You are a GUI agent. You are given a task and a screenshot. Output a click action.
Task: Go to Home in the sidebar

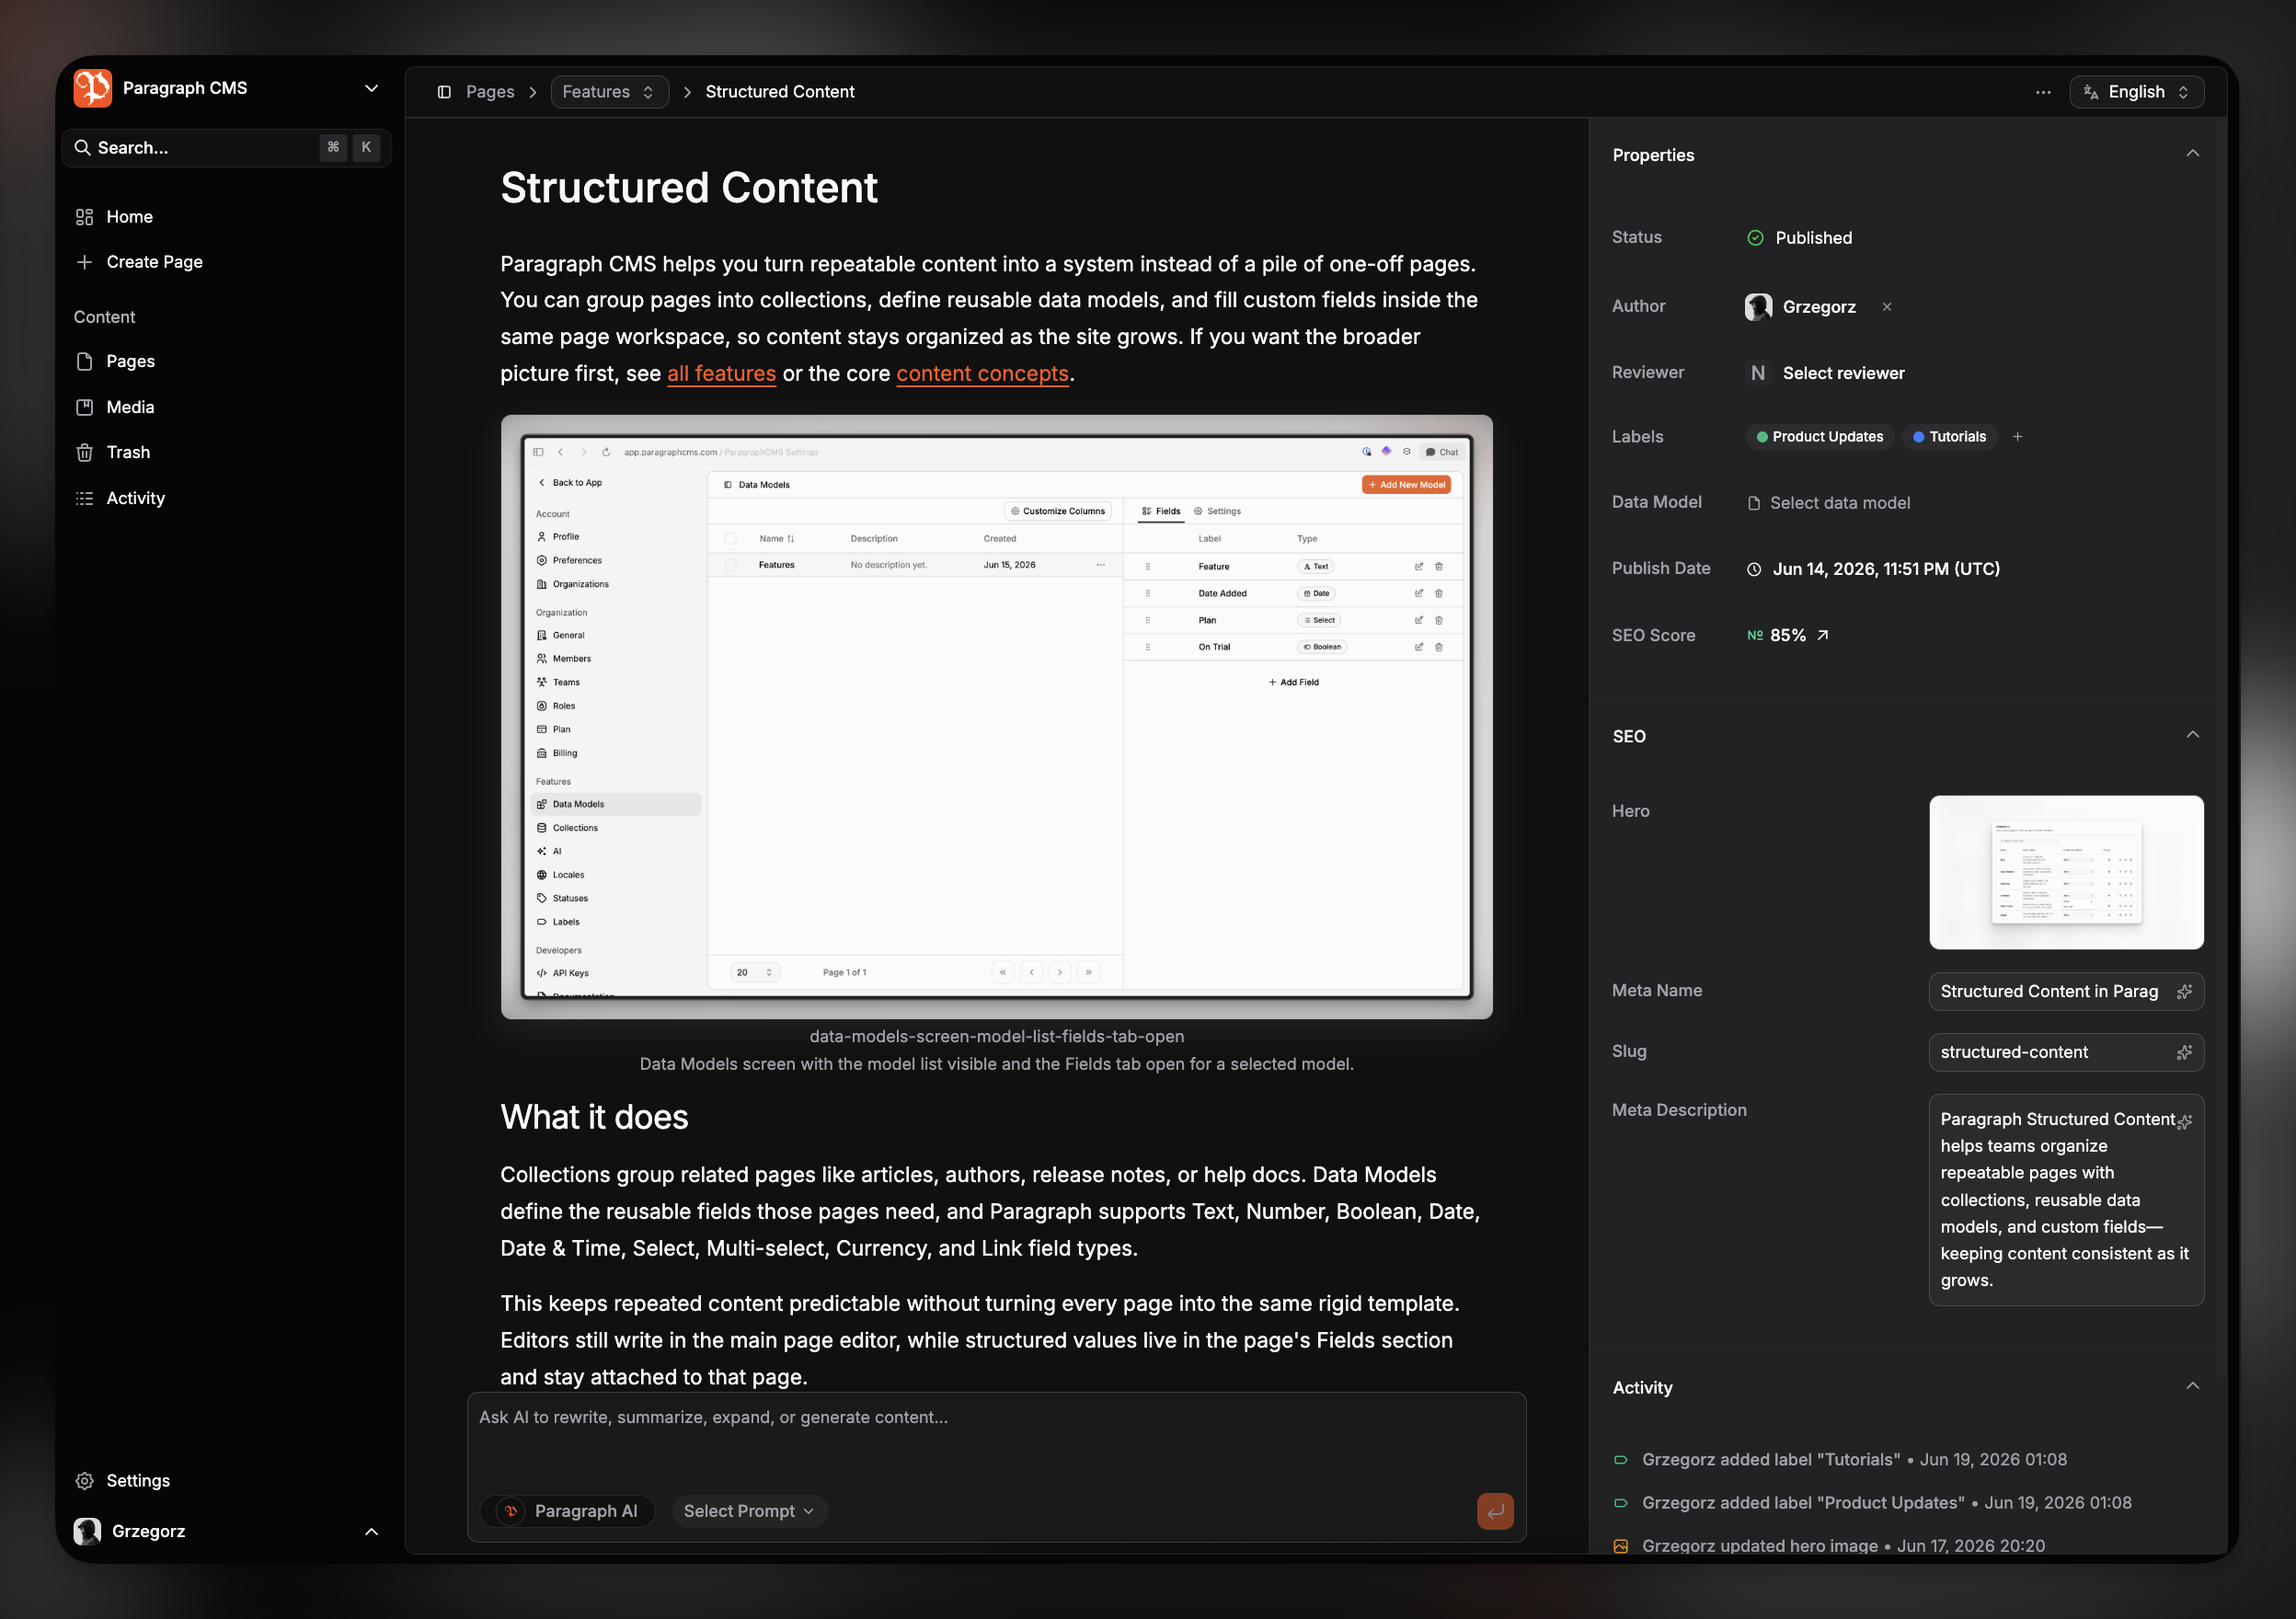tap(130, 217)
